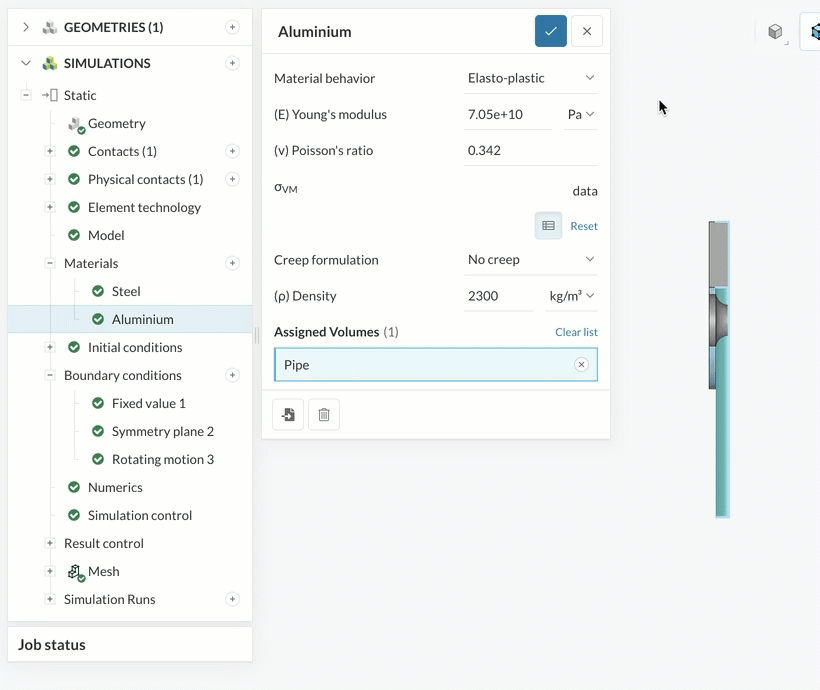
Task: Confirm Aluminium settings with checkmark button
Action: click(550, 31)
